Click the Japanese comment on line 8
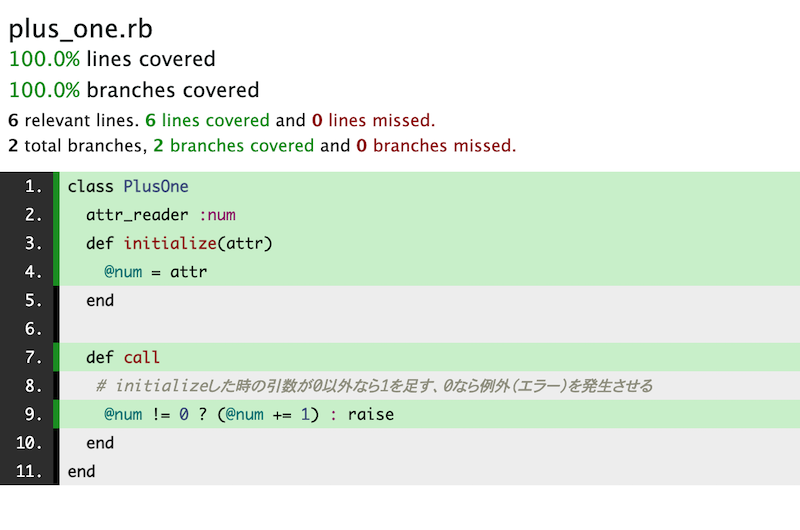800x530 pixels. click(374, 386)
